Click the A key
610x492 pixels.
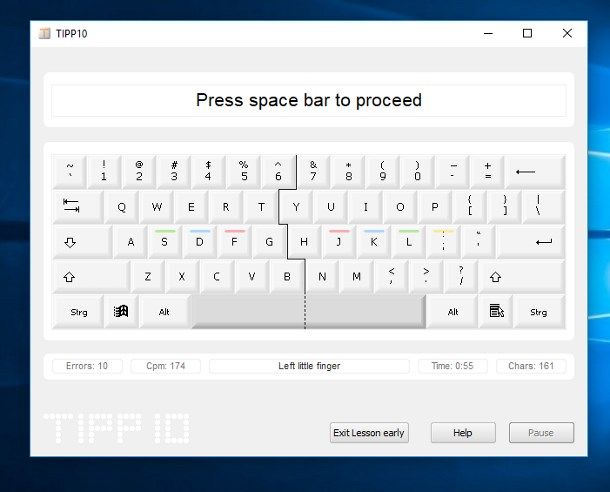[131, 242]
